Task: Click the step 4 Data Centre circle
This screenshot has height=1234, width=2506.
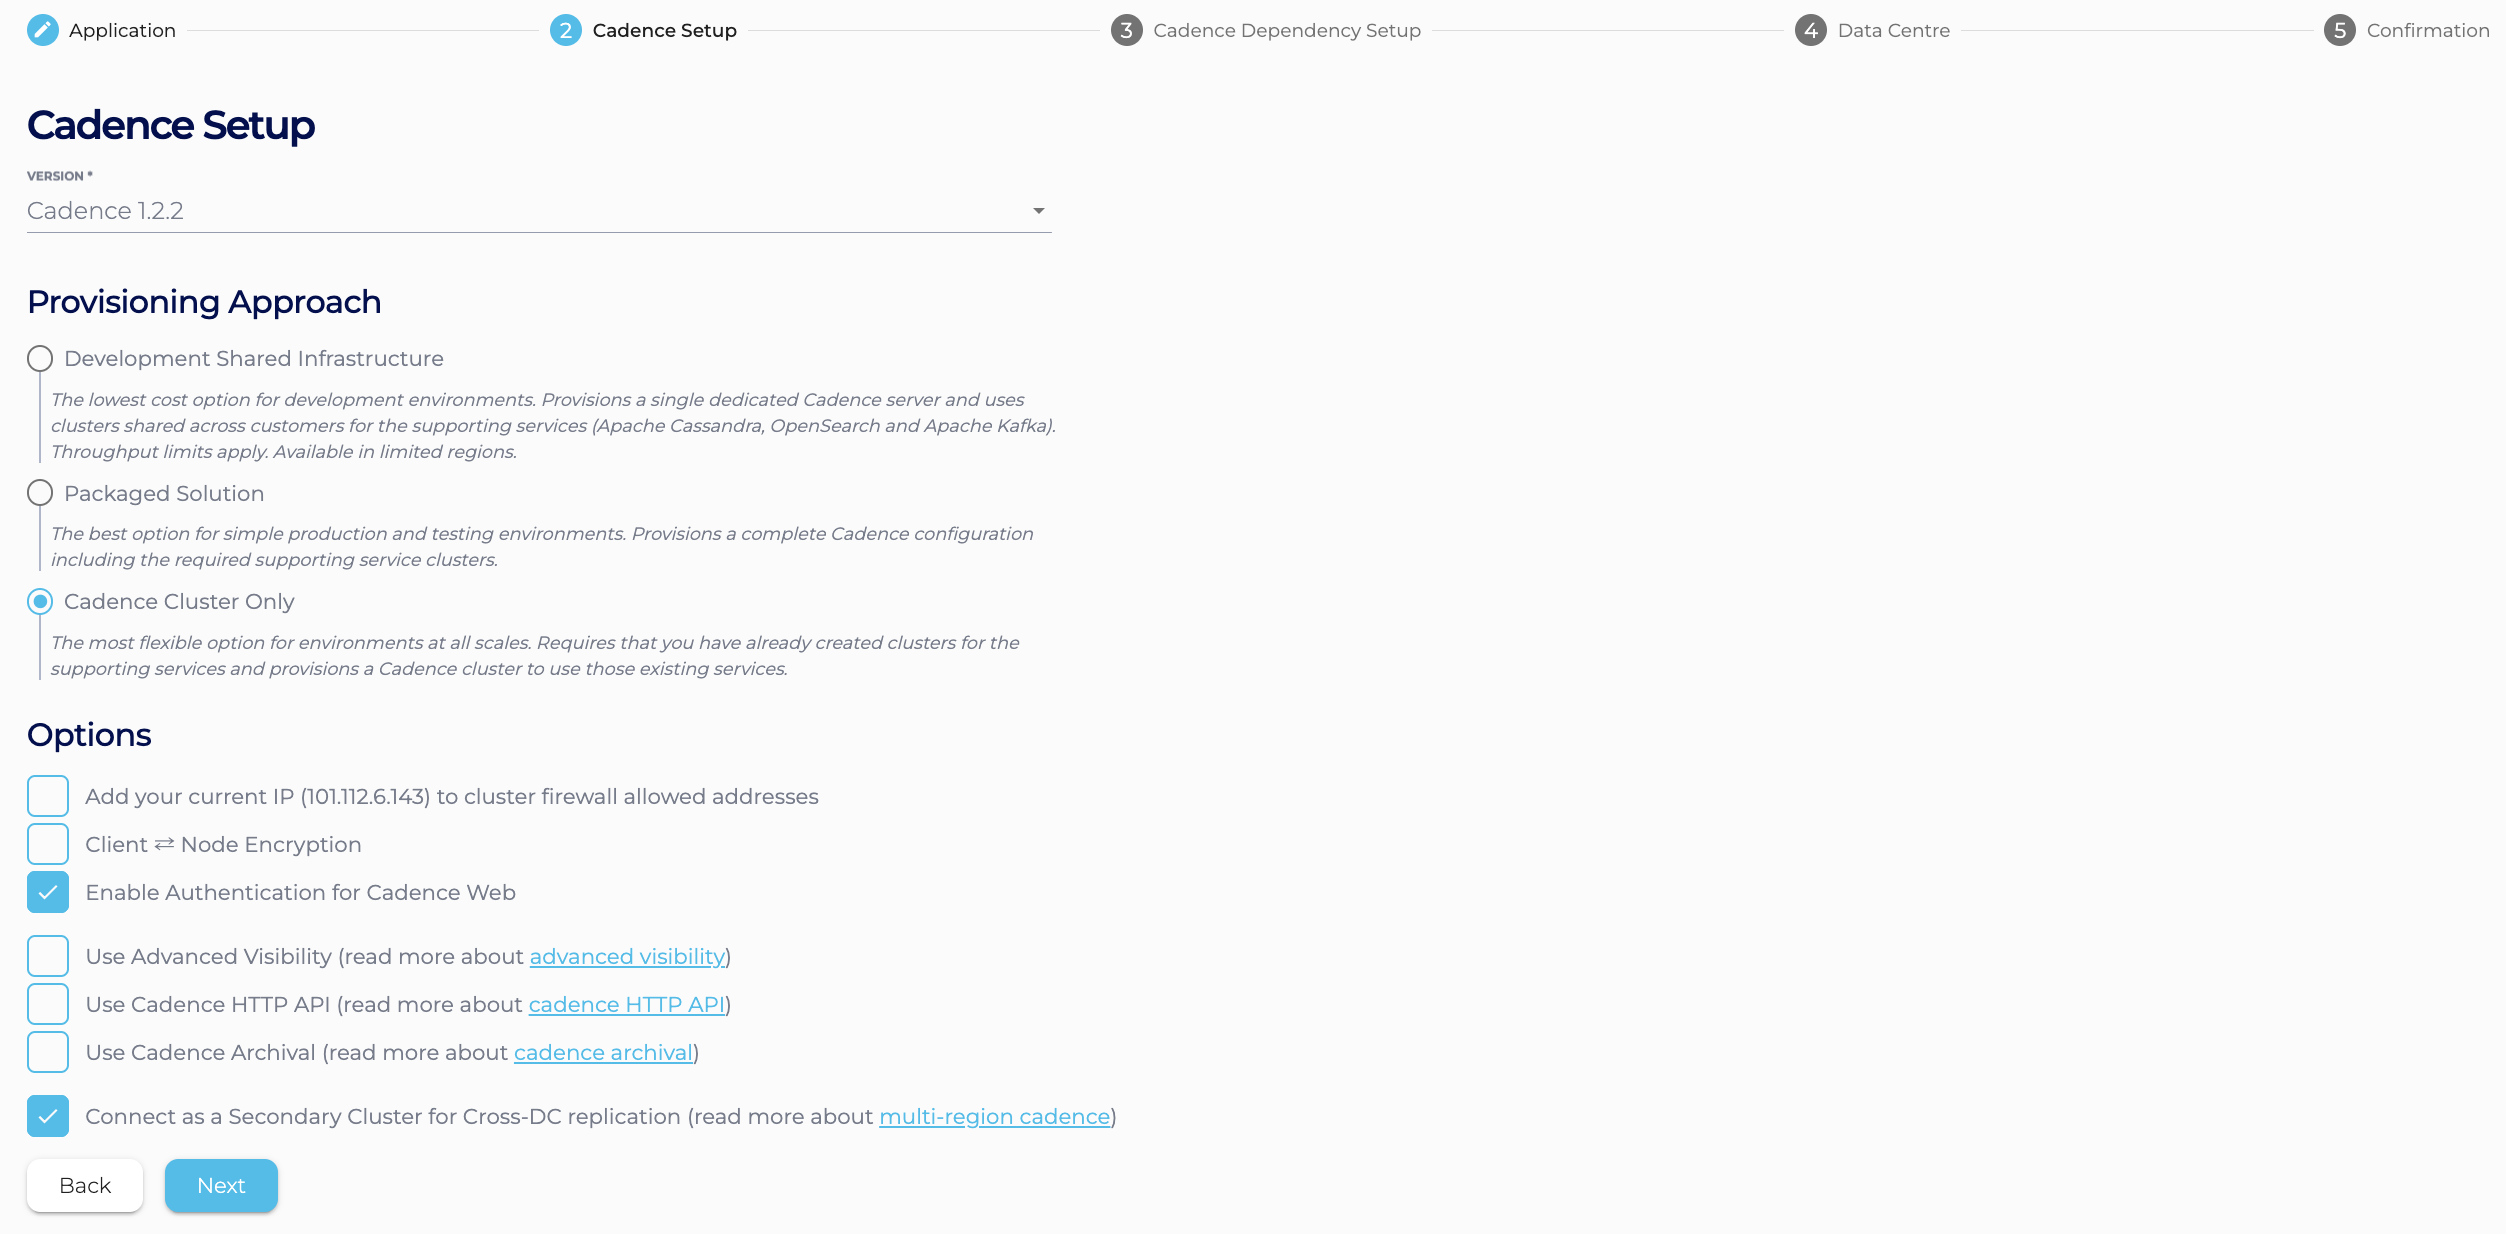Action: 1810,30
